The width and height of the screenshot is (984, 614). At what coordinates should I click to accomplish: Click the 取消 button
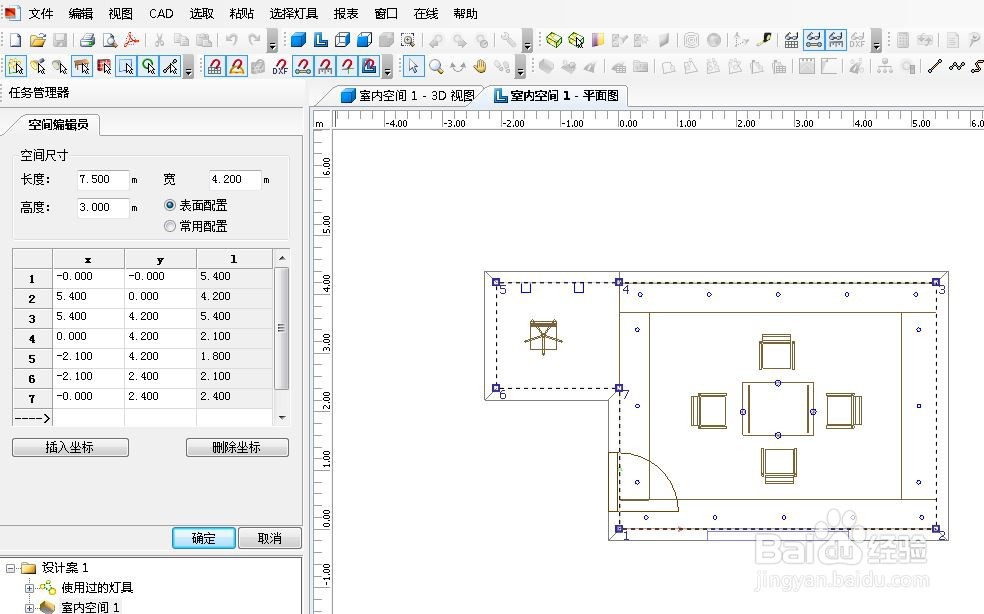[x=270, y=538]
